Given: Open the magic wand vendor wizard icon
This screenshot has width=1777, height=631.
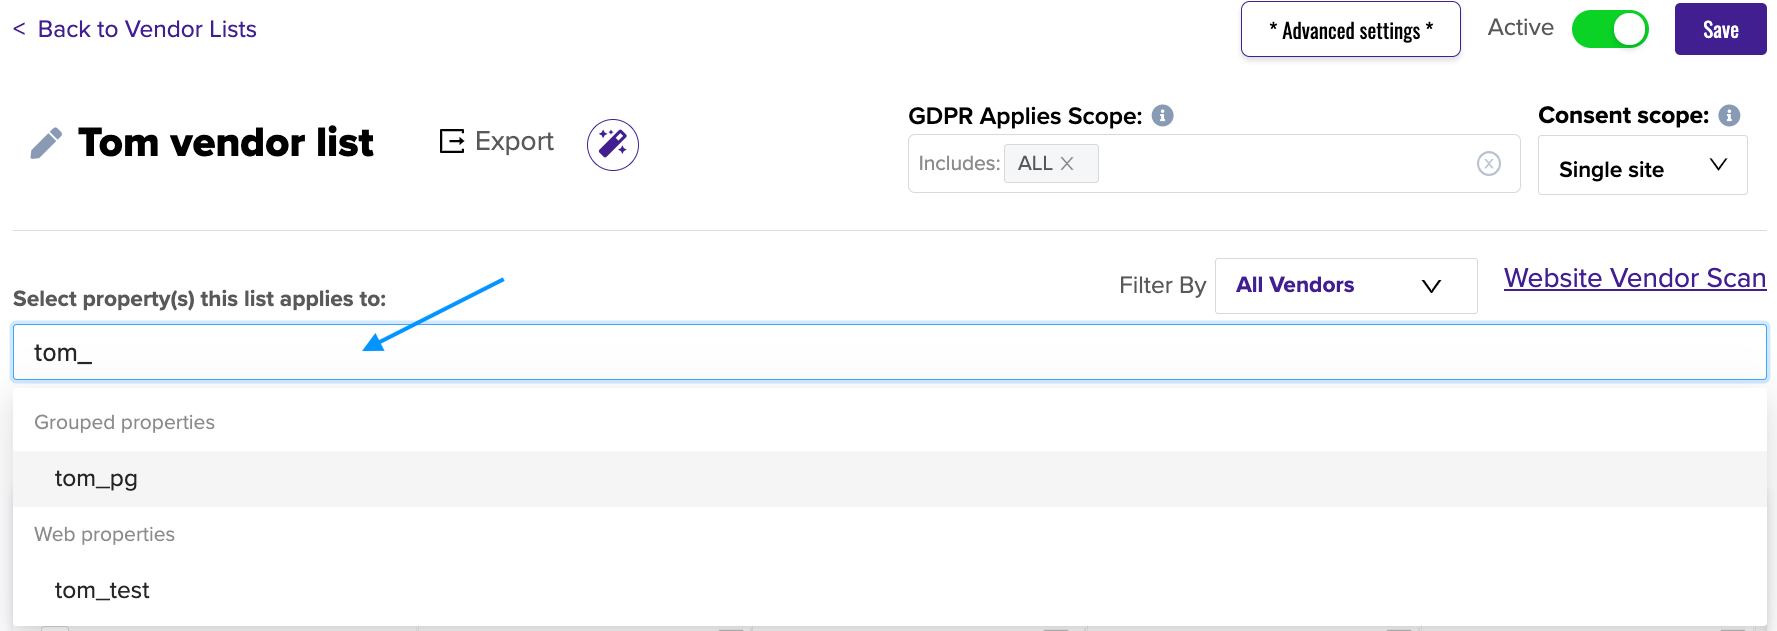Looking at the screenshot, I should (x=613, y=145).
